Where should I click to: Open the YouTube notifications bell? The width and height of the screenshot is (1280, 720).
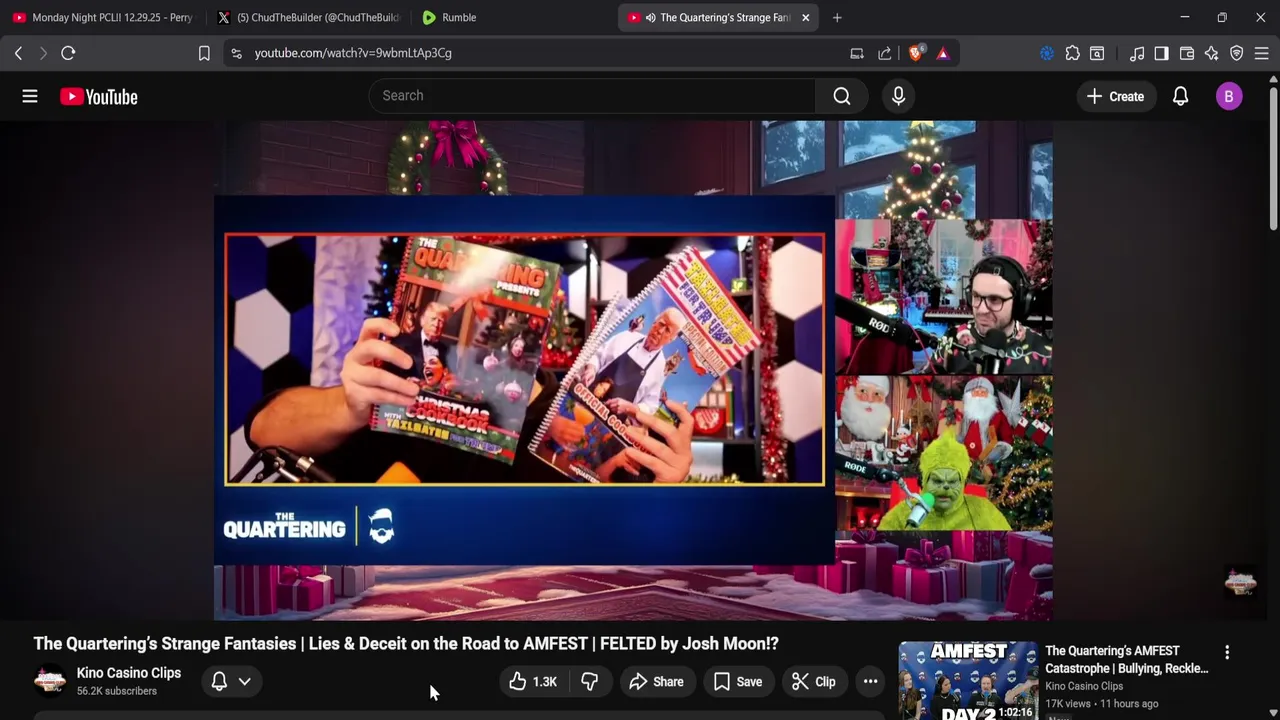coord(1180,96)
